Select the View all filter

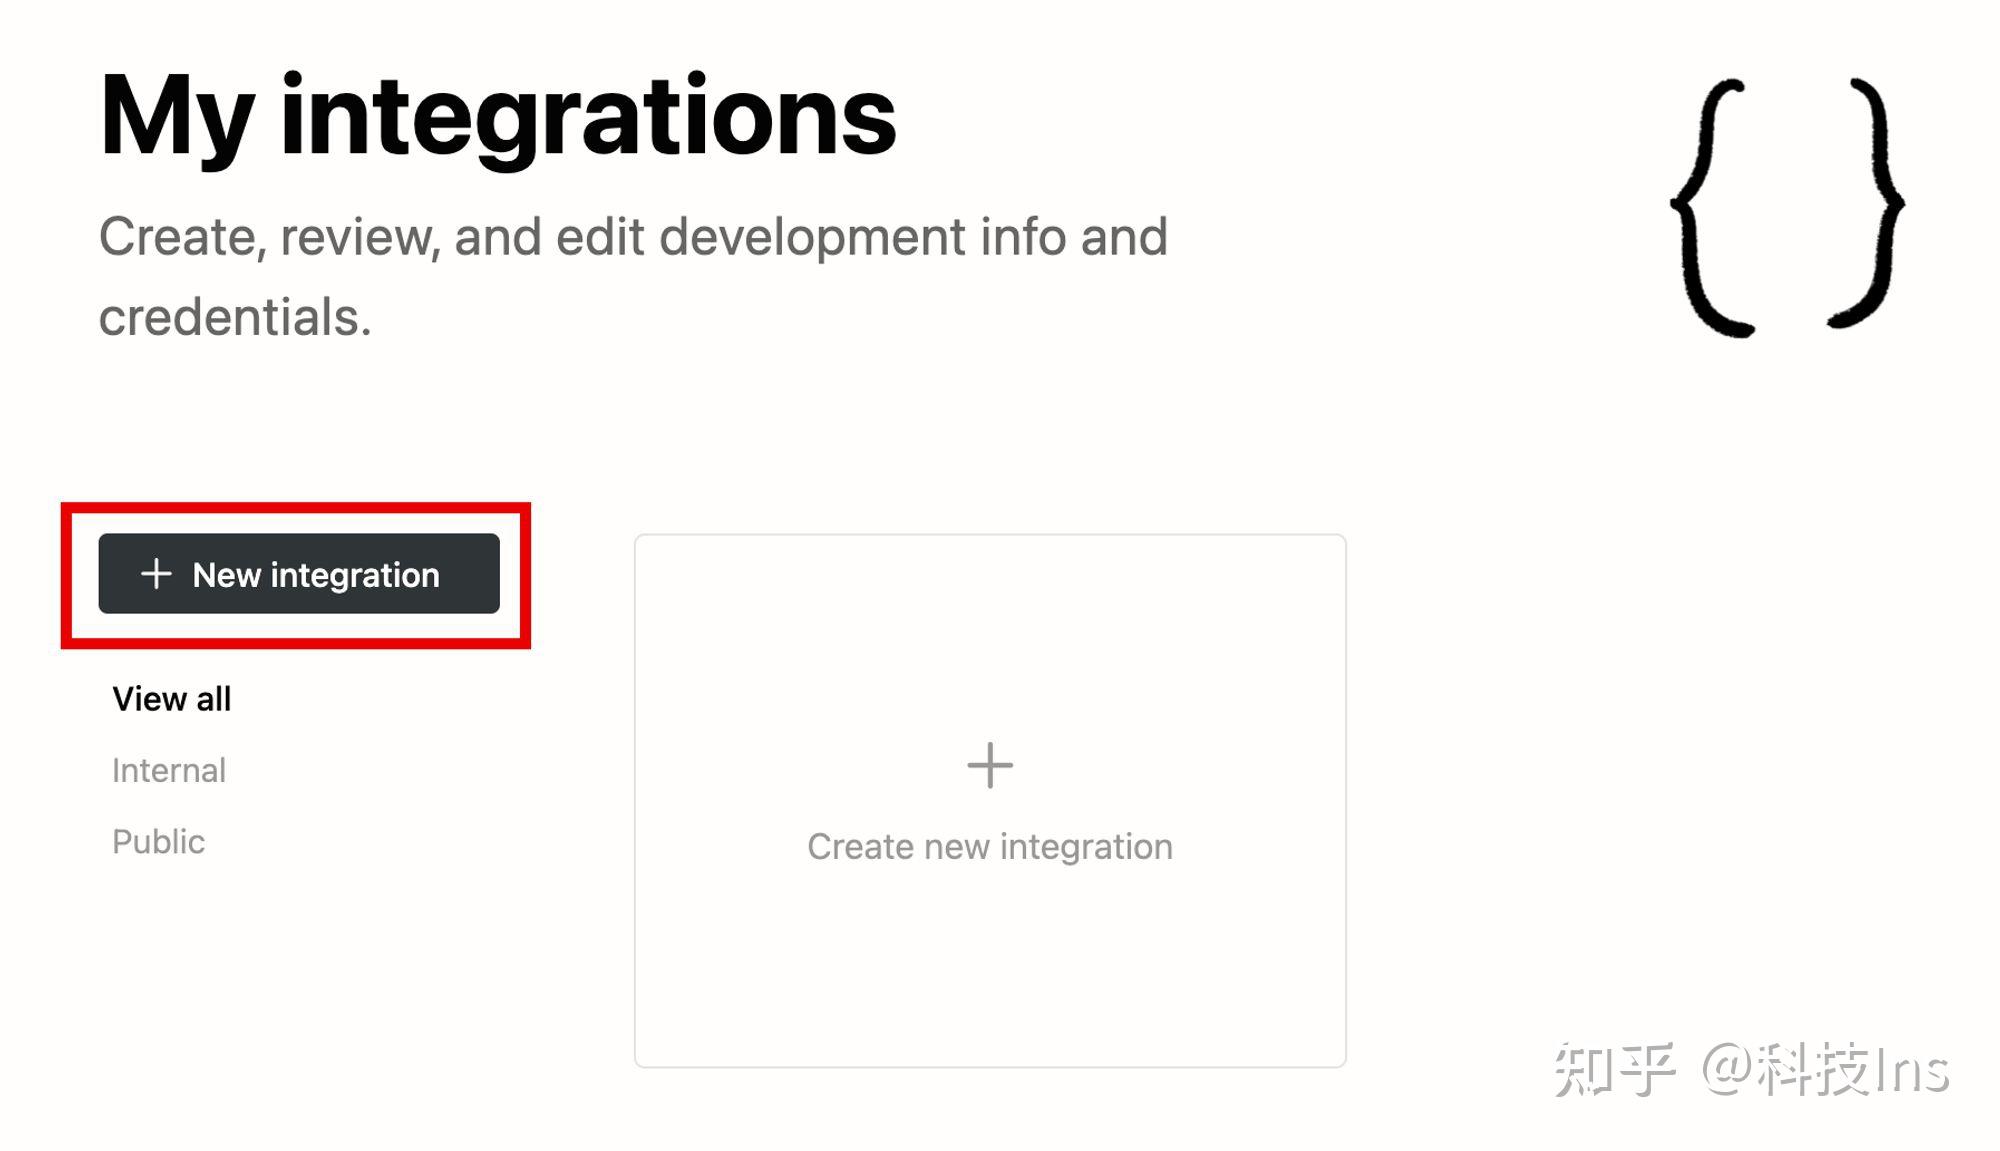click(171, 699)
